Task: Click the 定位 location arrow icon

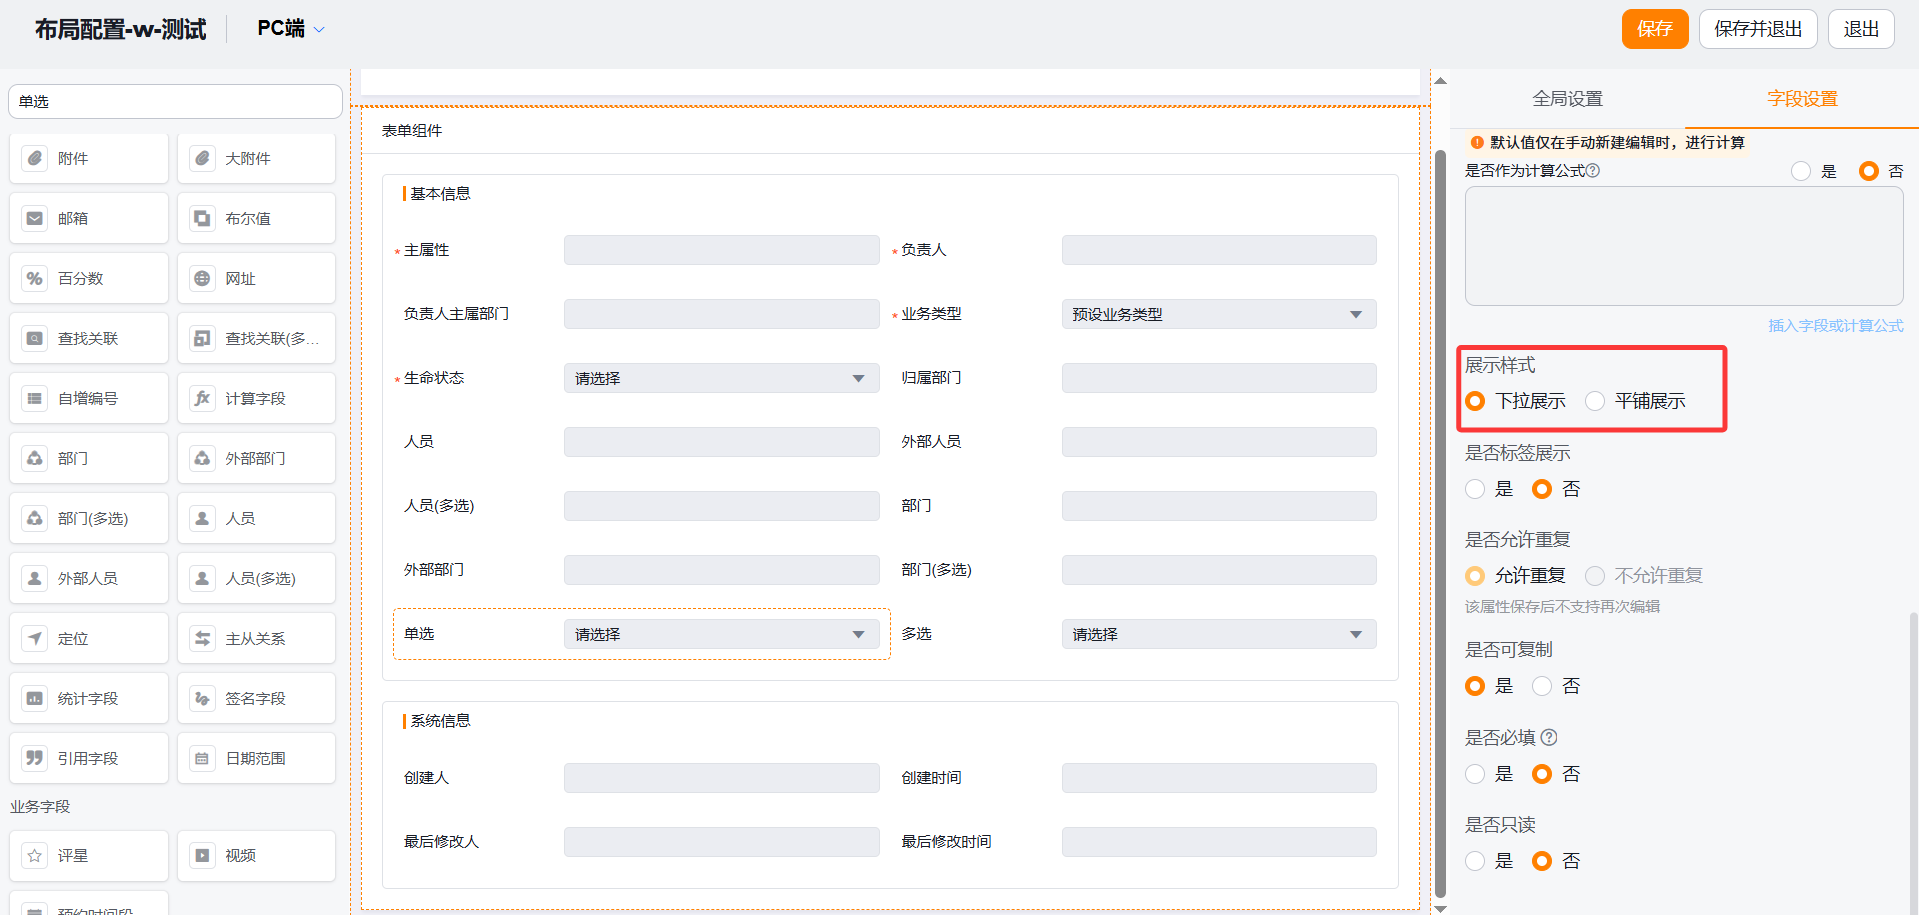Action: click(35, 638)
